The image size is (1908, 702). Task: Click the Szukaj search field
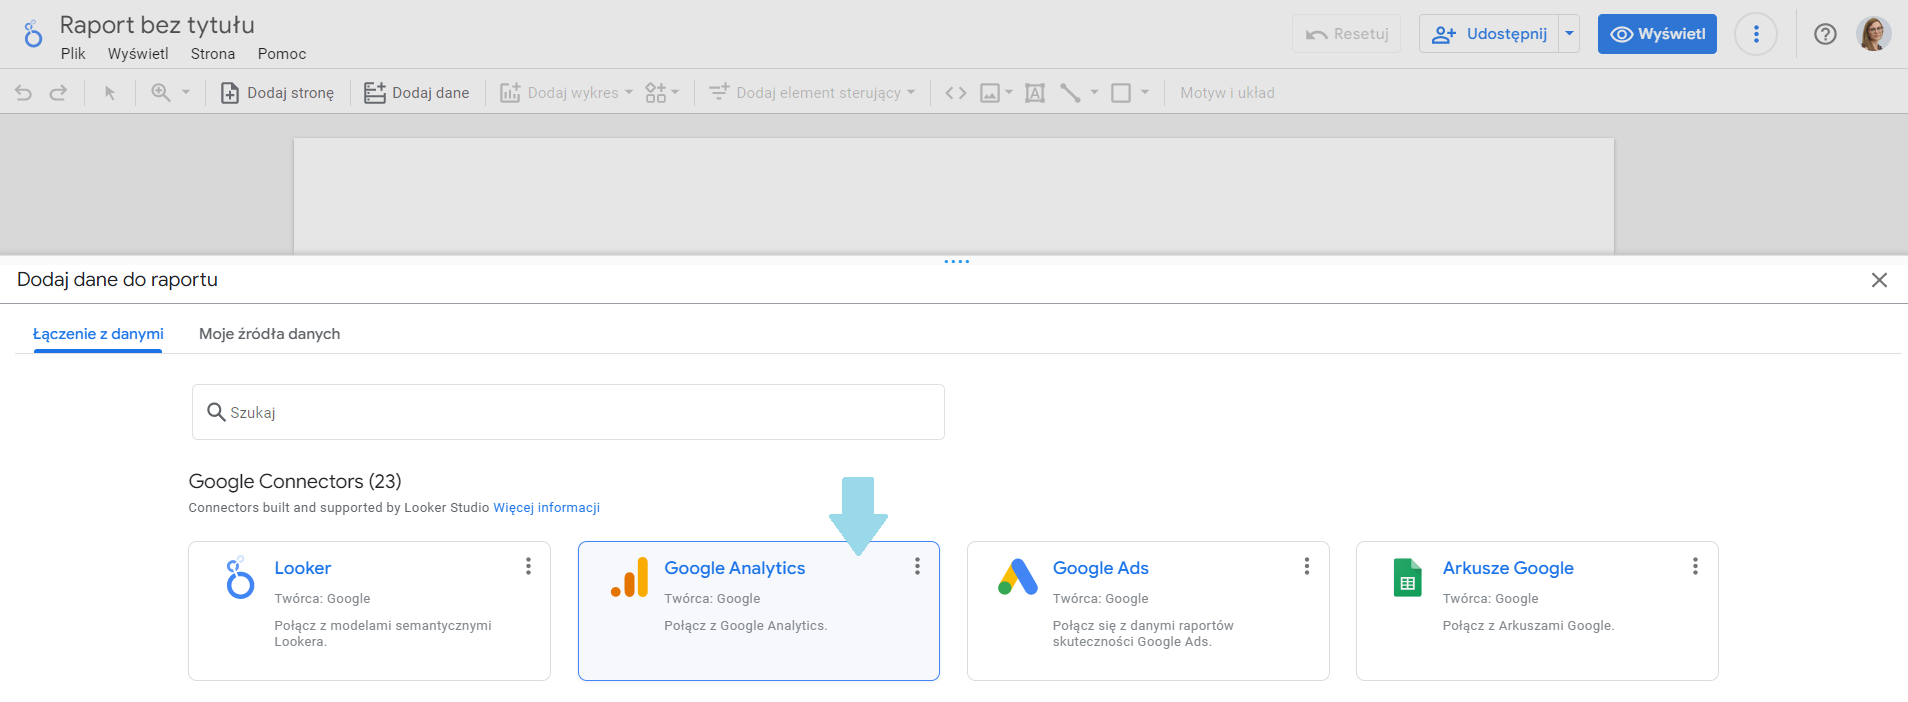point(568,412)
